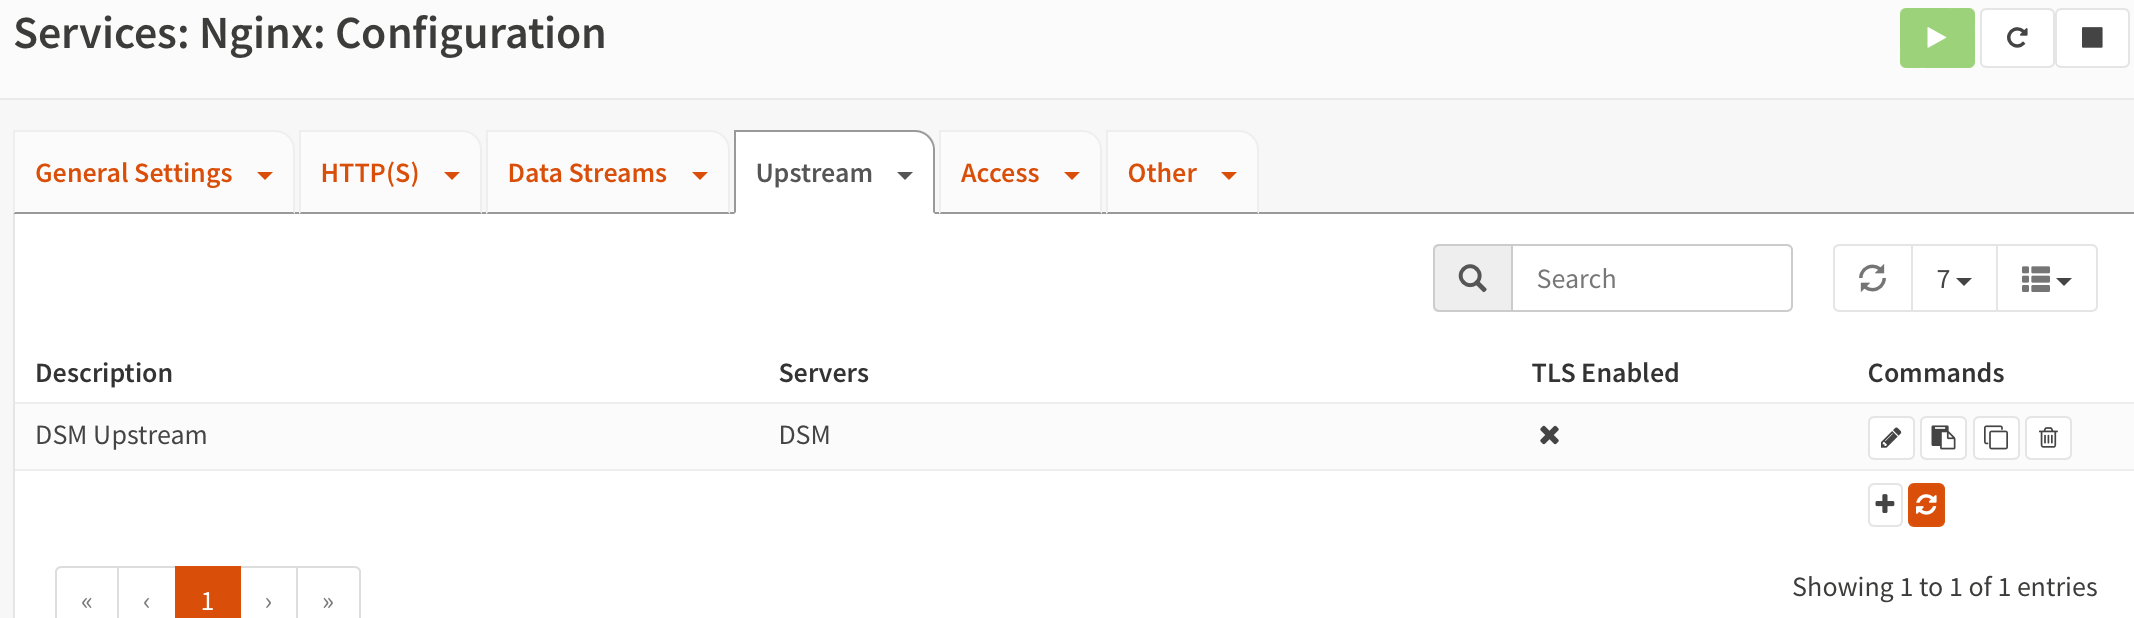
Task: Restart the Nginx service
Action: 2017,38
